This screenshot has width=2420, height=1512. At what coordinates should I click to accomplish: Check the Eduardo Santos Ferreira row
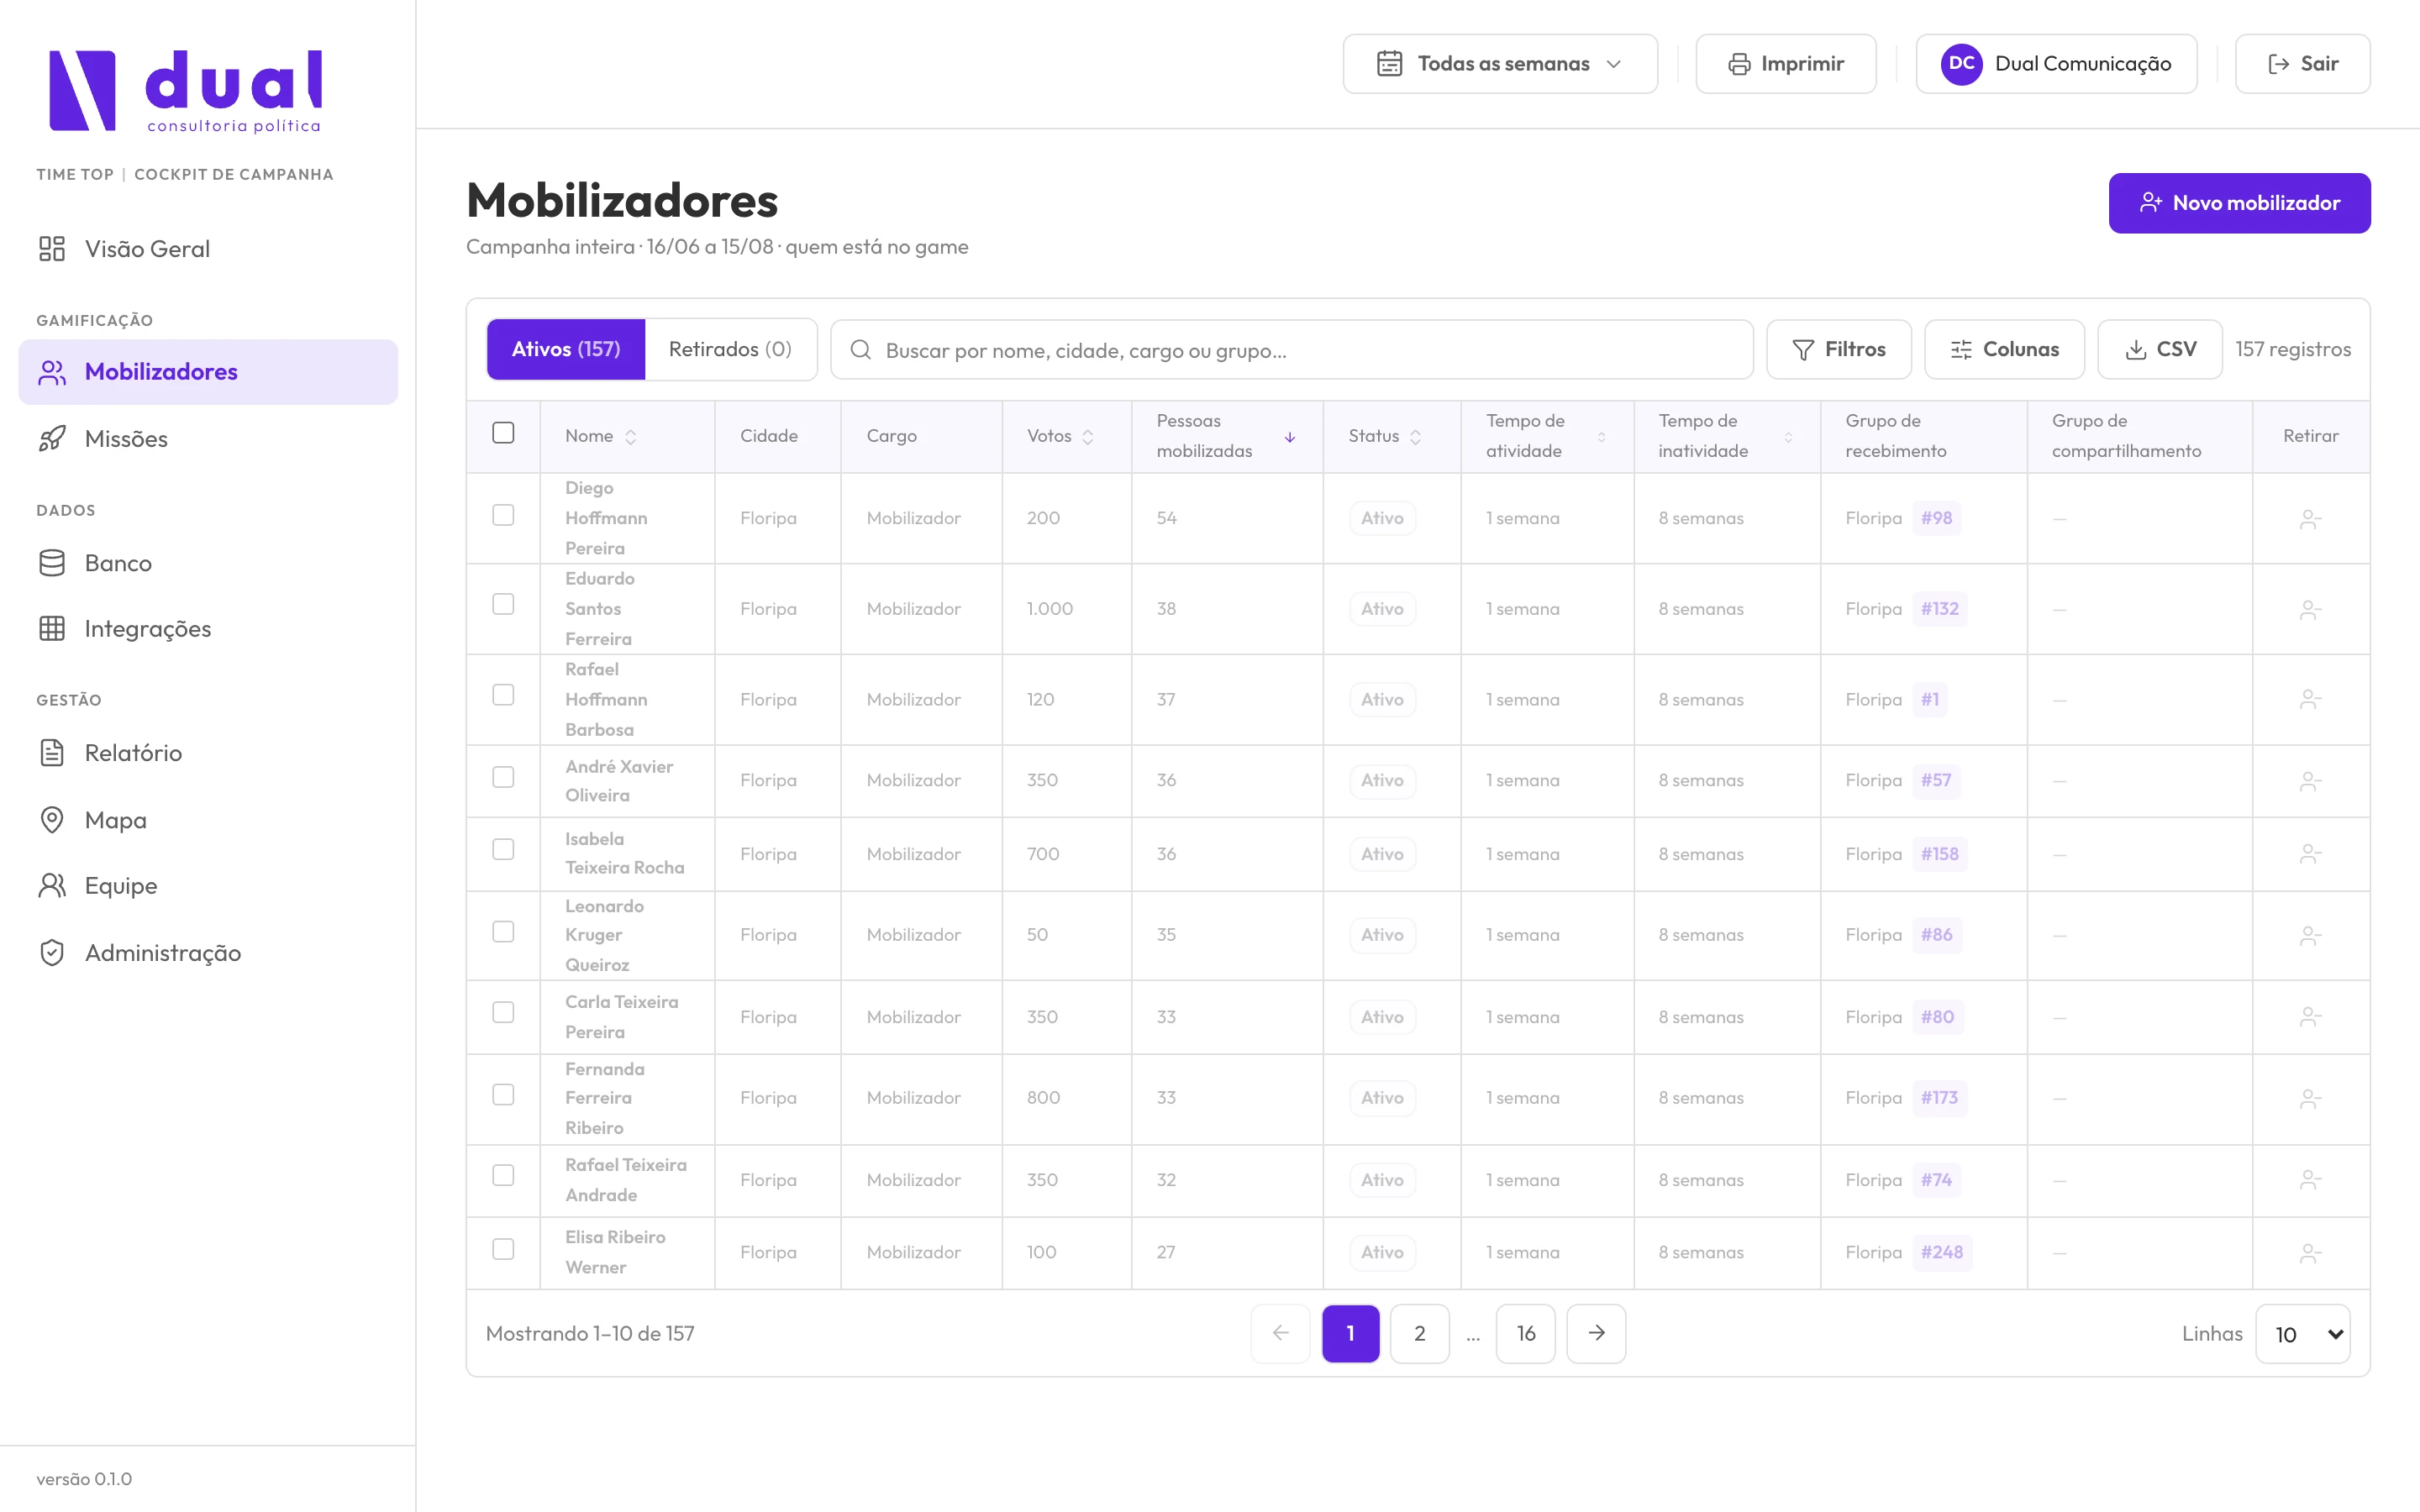coord(503,604)
